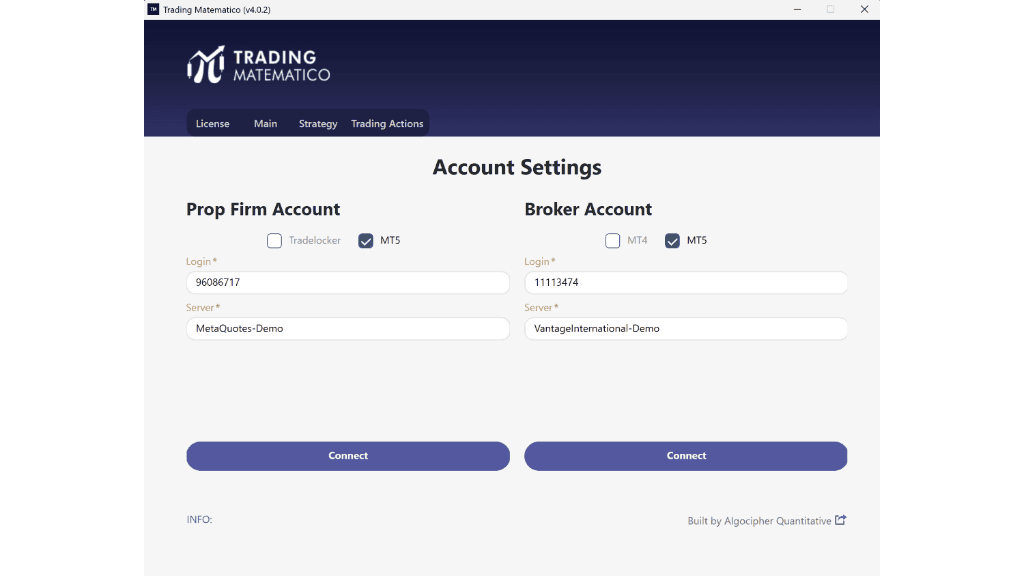This screenshot has width=1024, height=576.
Task: Open the Main tab
Action: [265, 123]
